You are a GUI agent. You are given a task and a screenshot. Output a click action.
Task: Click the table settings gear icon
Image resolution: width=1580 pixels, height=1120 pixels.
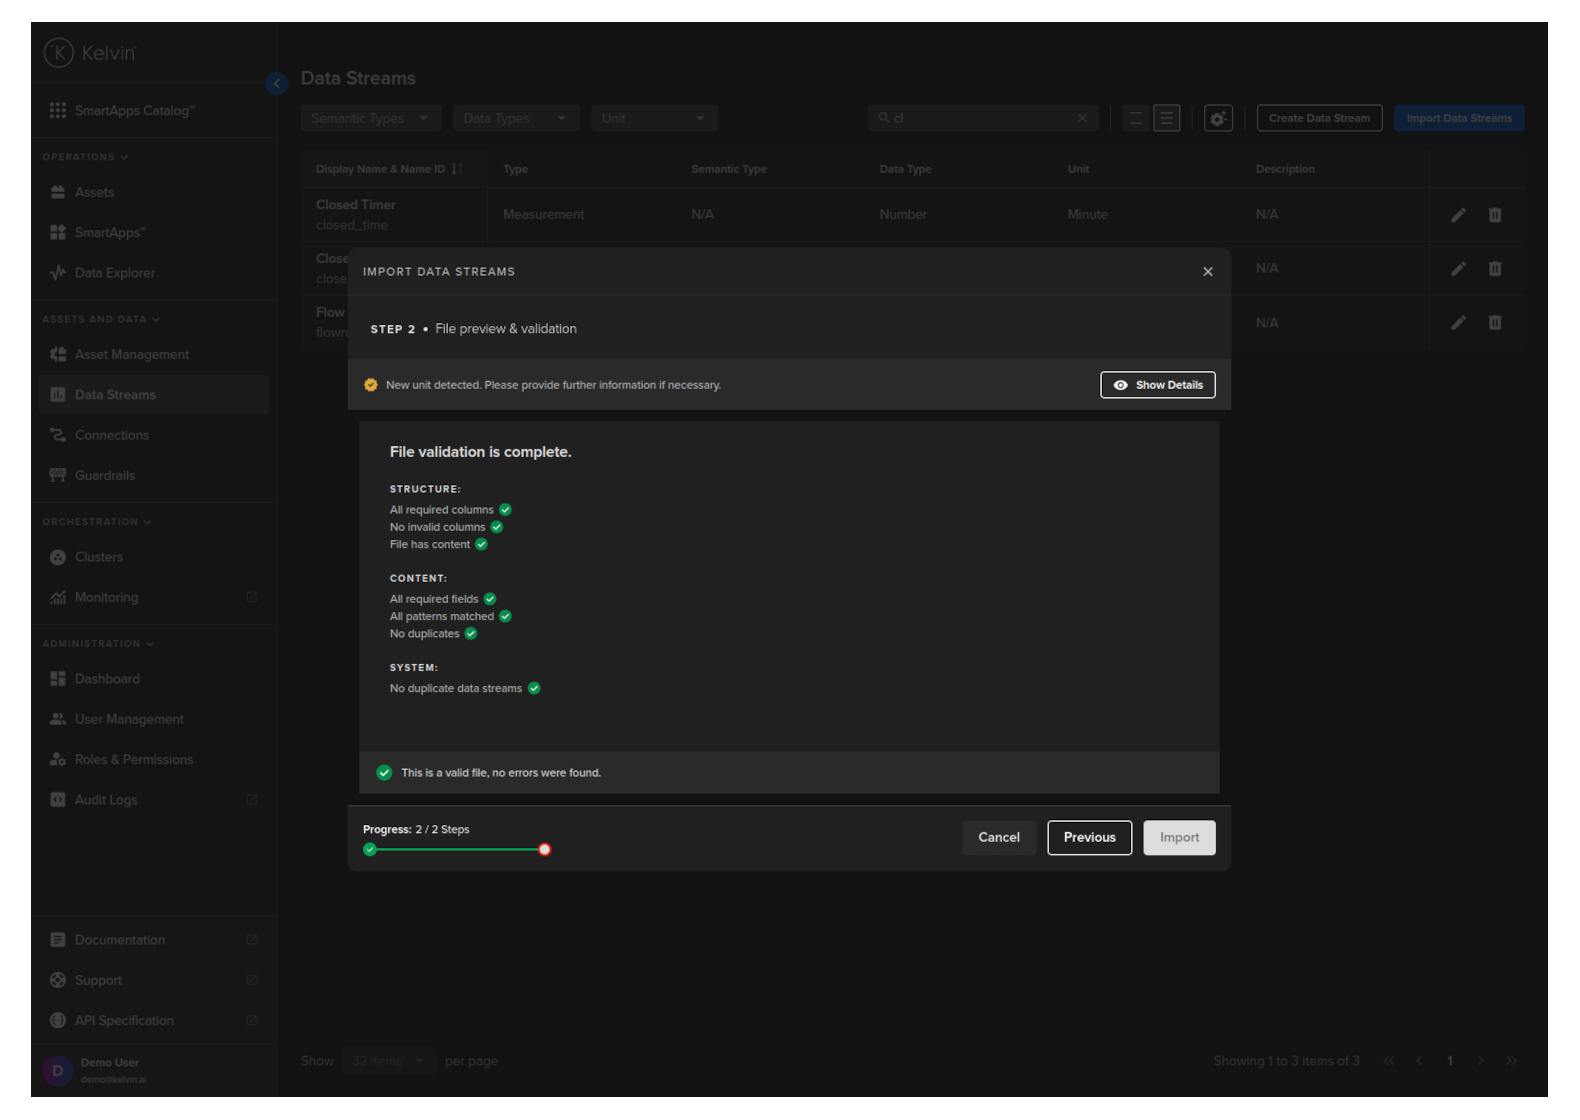[1217, 118]
